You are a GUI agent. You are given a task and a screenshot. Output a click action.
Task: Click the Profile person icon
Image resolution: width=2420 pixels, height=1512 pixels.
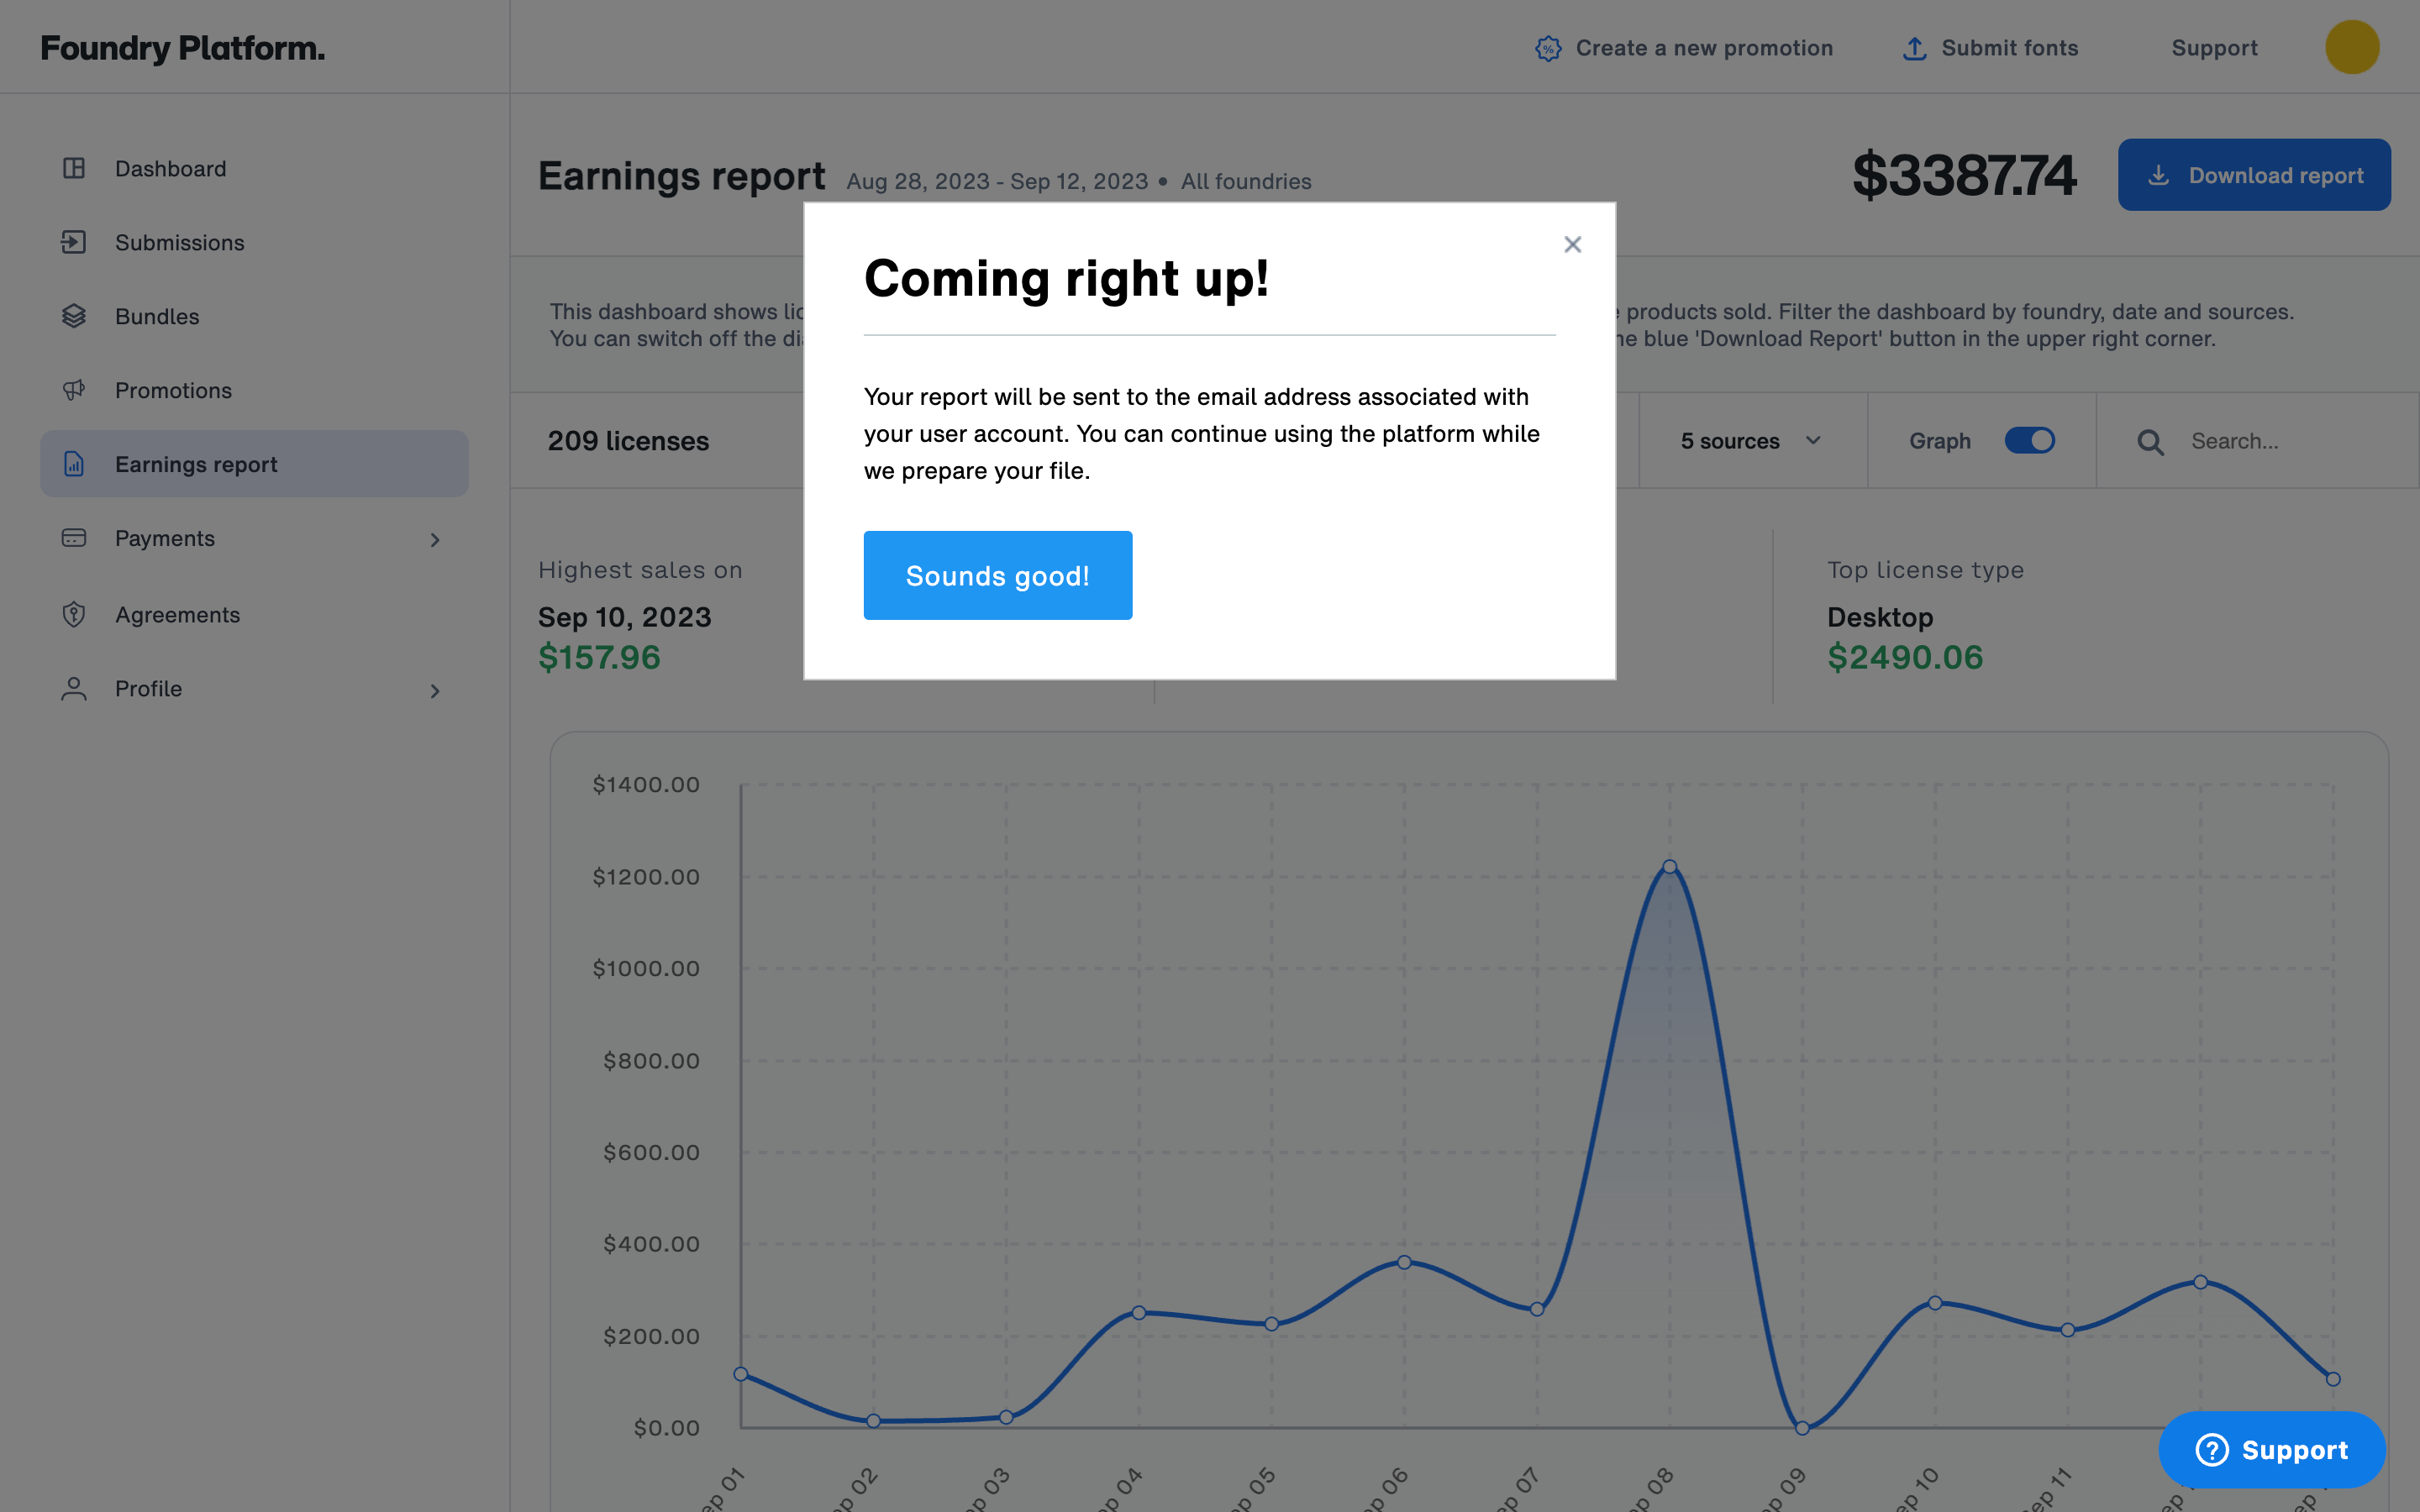point(74,689)
